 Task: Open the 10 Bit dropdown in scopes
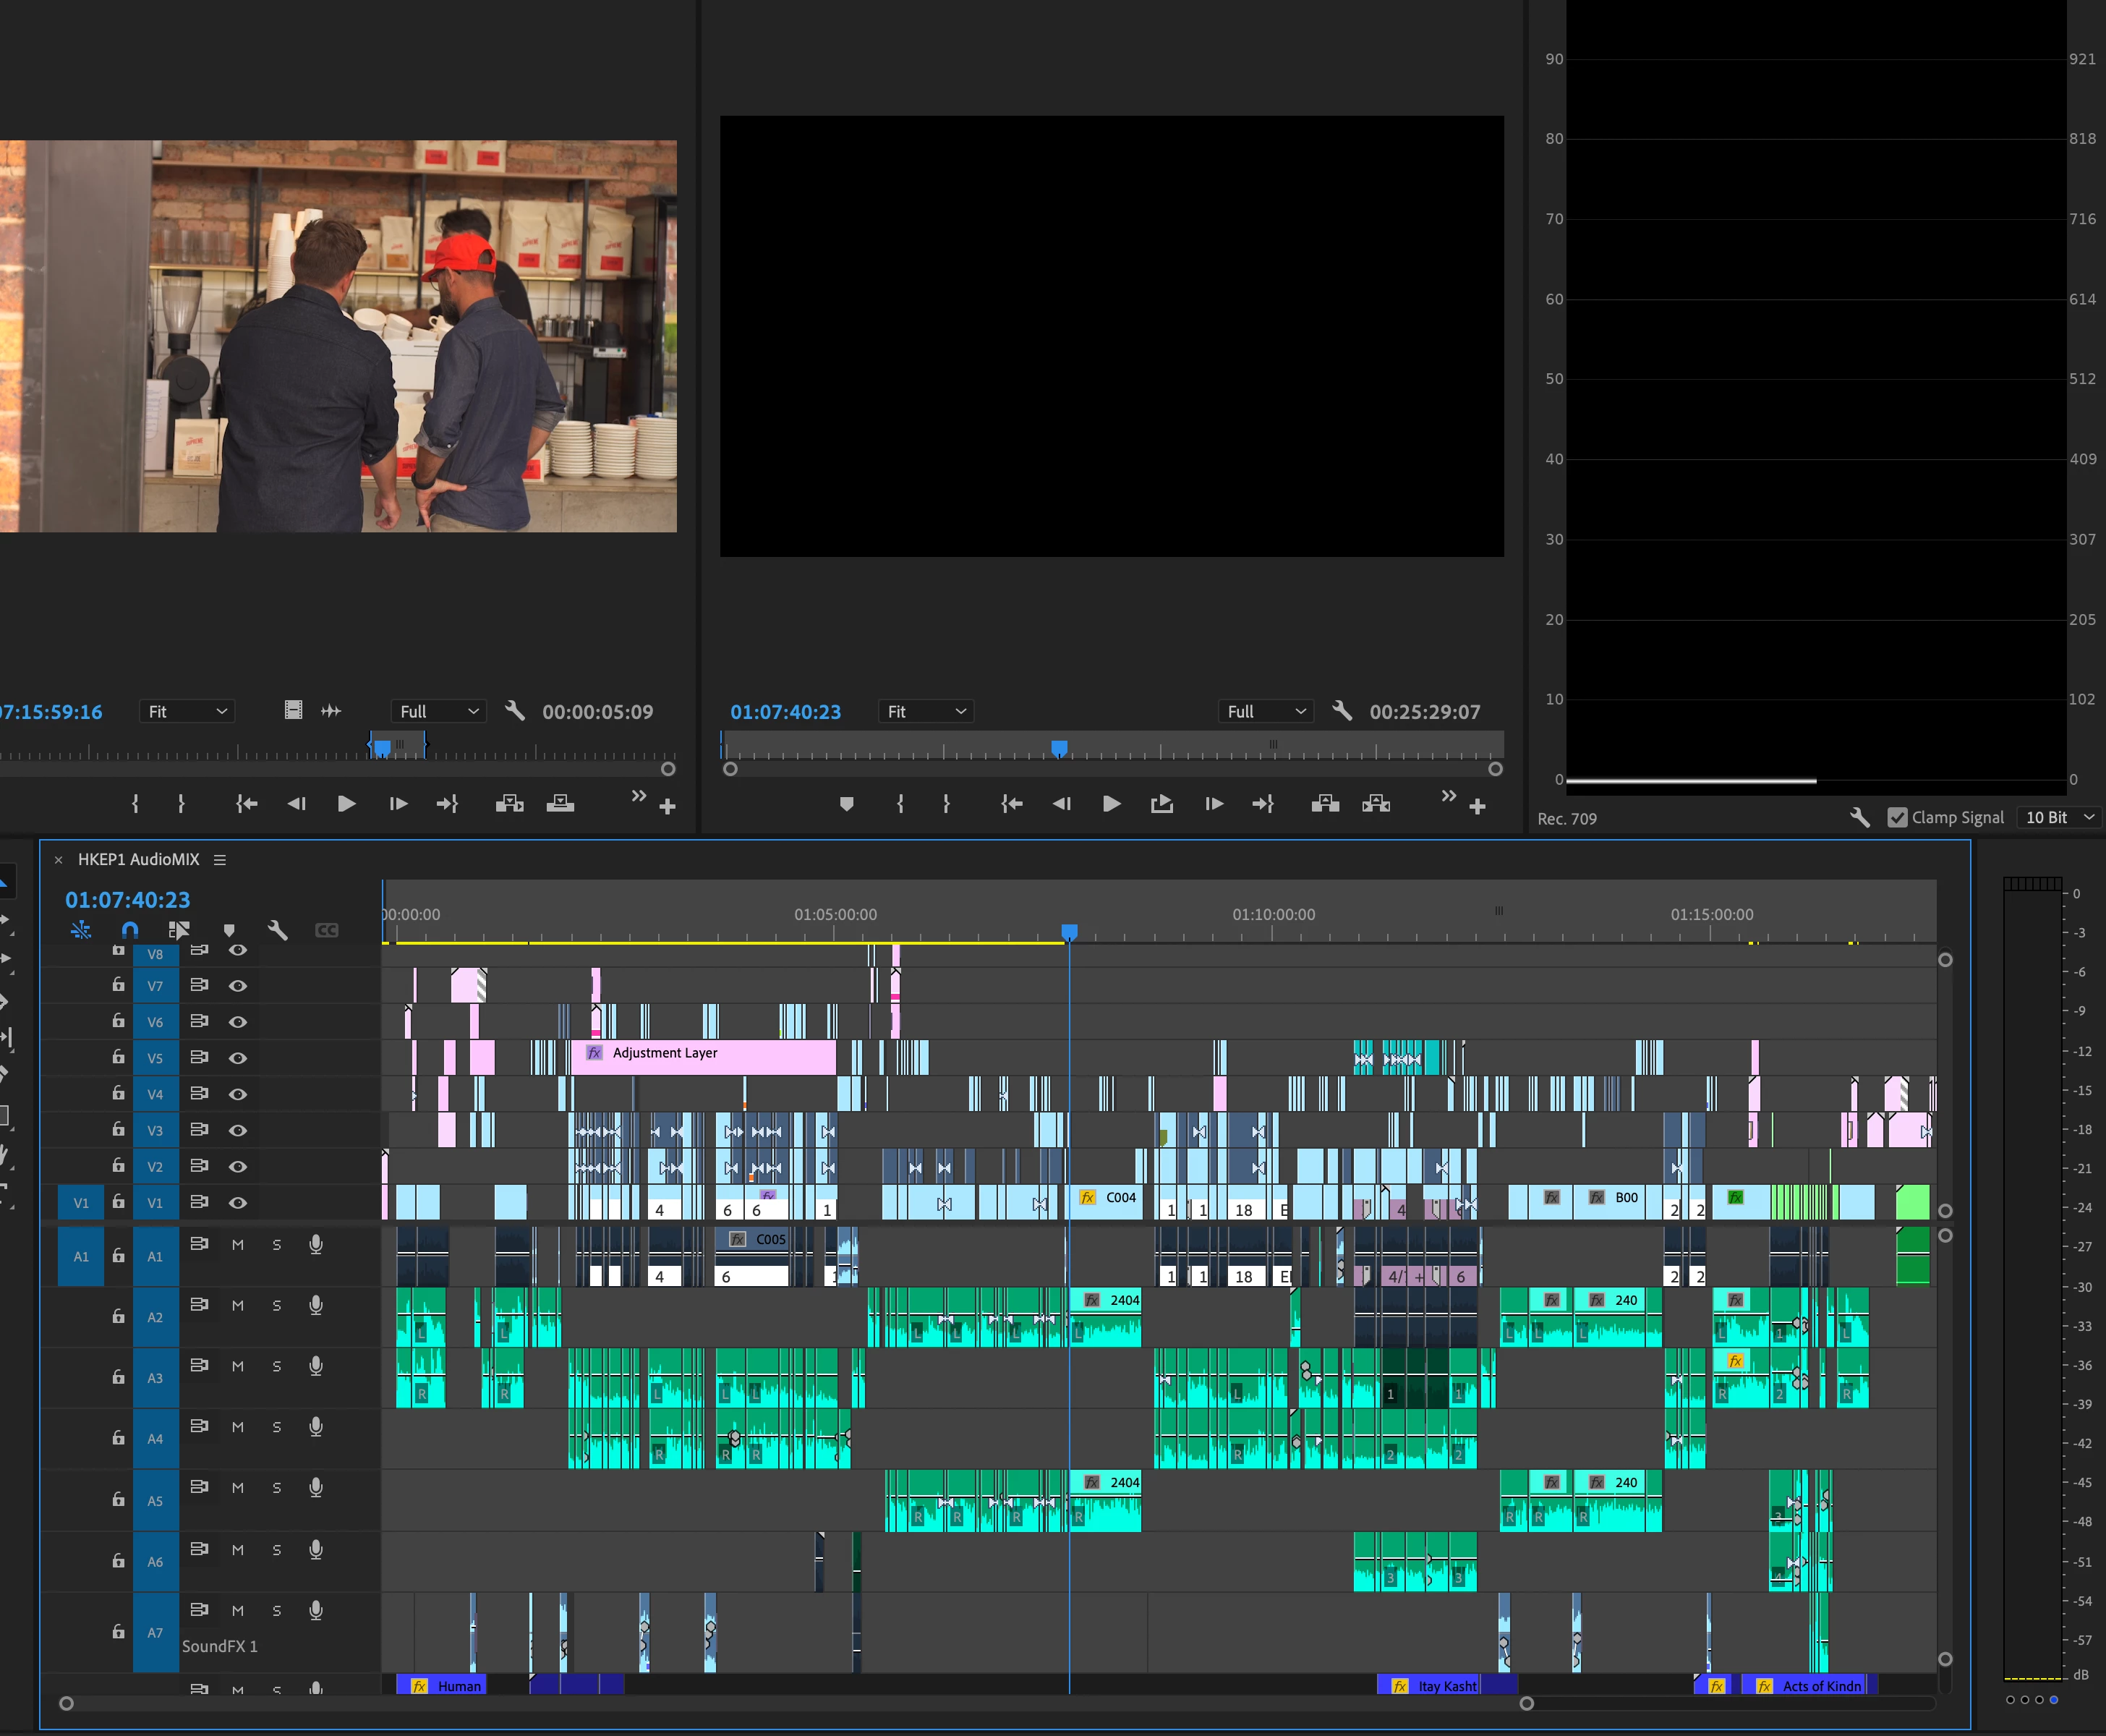pos(2059,818)
